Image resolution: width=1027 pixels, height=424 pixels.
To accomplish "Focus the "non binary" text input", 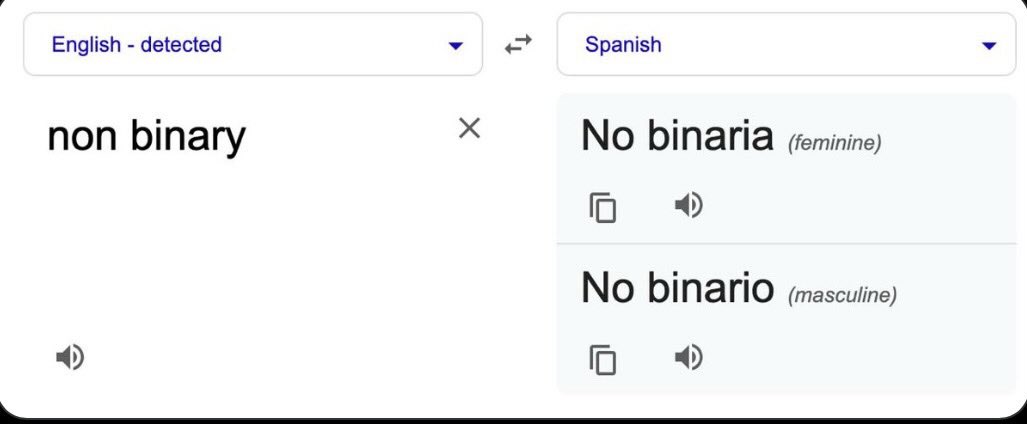I will [146, 136].
